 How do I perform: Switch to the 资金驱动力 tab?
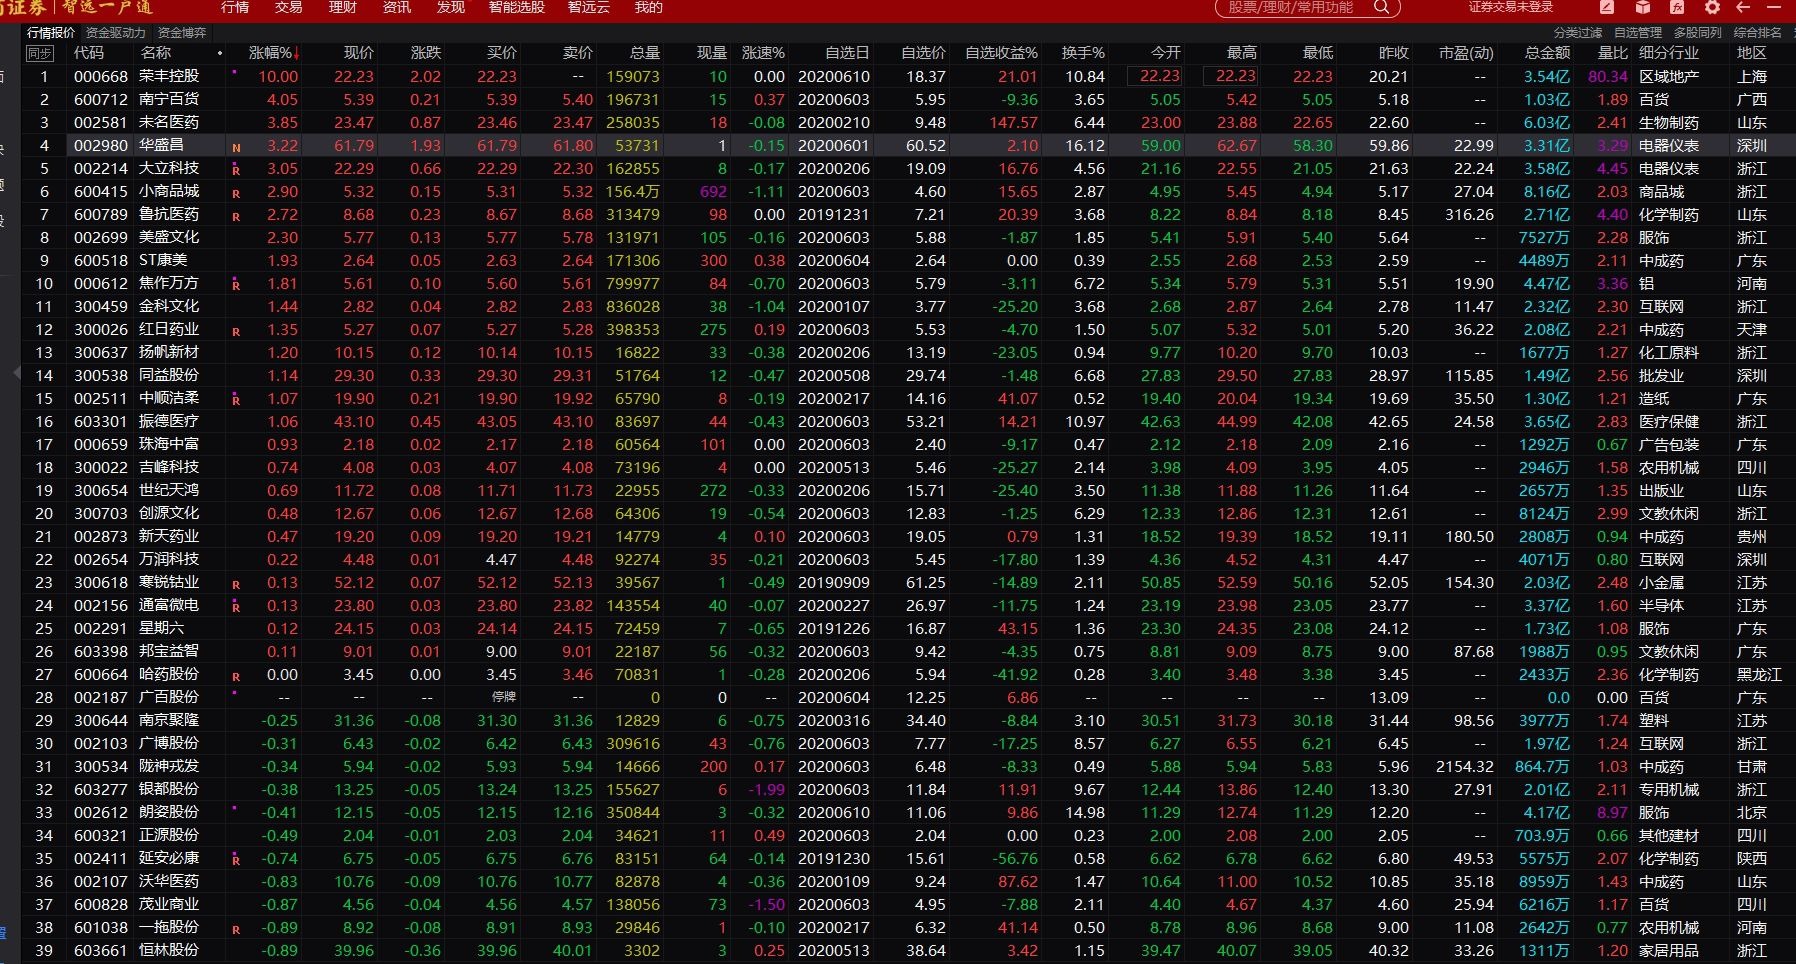coord(116,33)
